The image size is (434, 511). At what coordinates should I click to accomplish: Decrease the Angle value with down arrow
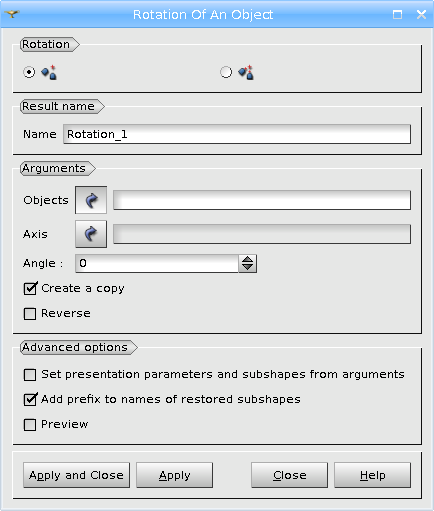(x=247, y=267)
